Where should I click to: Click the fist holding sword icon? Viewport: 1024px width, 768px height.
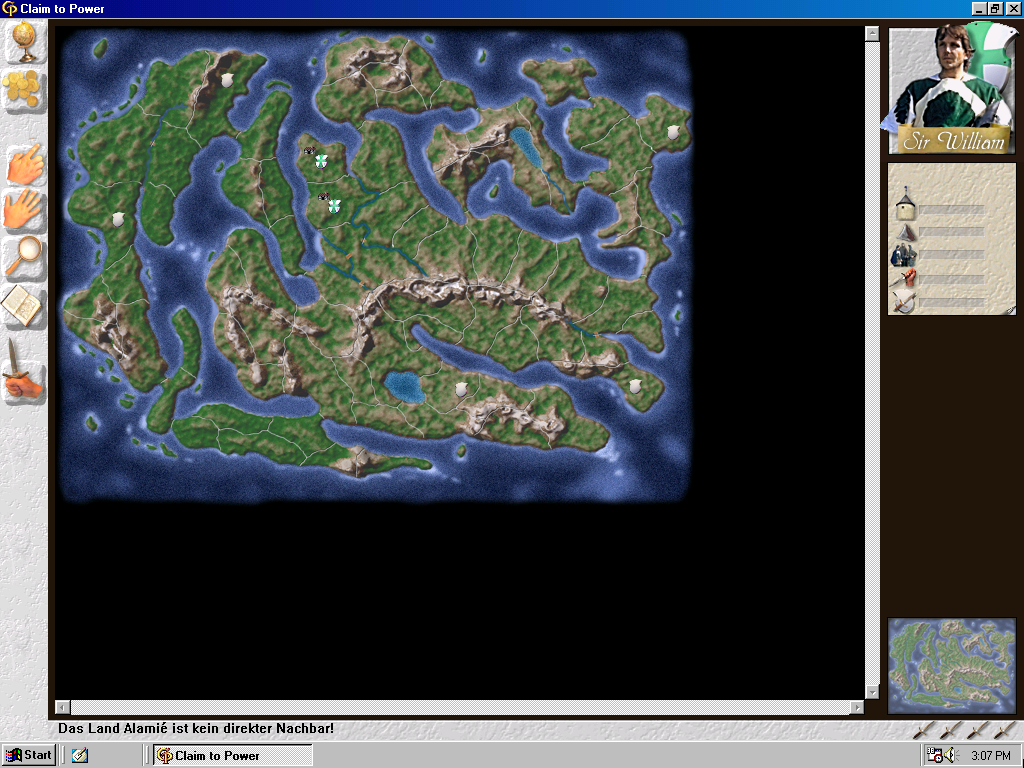pyautogui.click(x=904, y=279)
